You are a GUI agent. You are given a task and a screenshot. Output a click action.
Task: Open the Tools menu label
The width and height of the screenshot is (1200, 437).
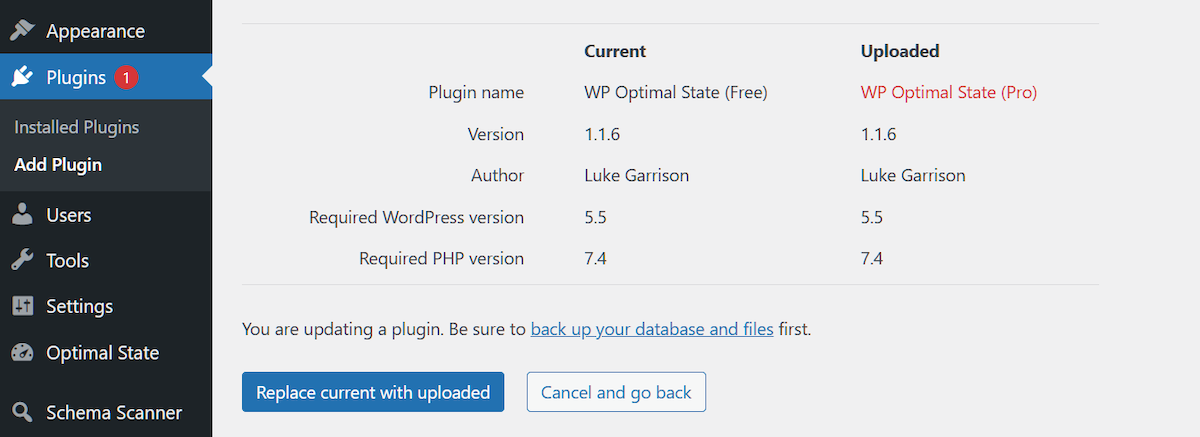pyautogui.click(x=67, y=261)
